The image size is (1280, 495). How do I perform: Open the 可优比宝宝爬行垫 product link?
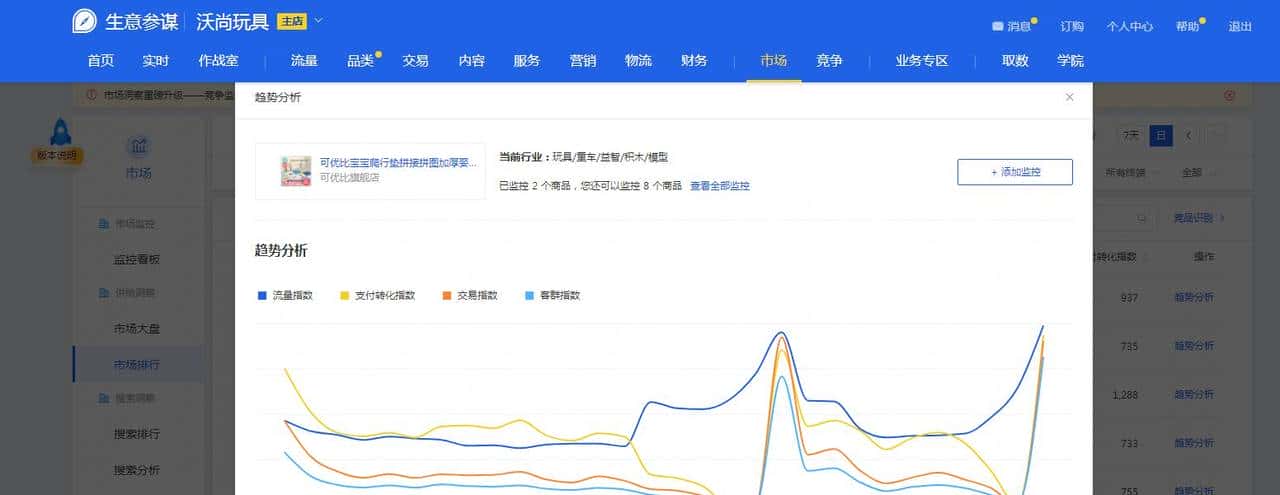click(398, 162)
